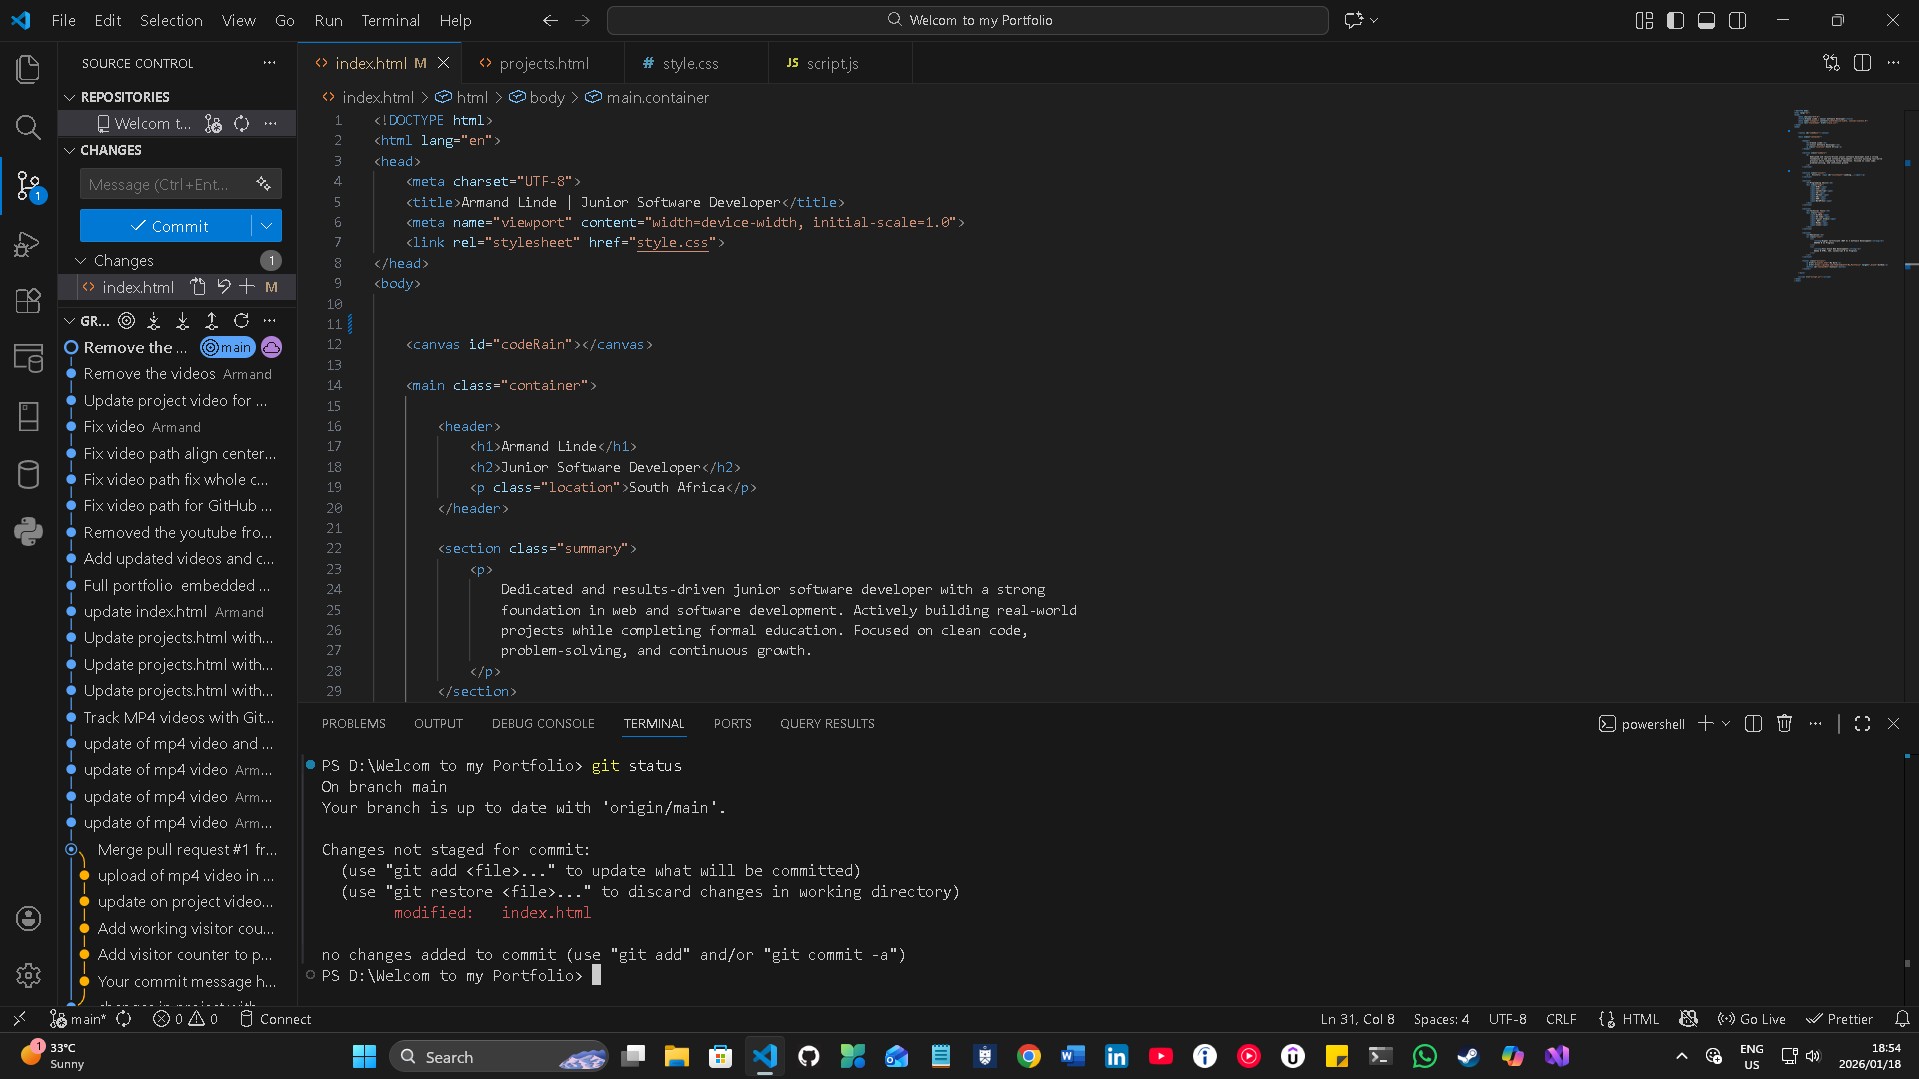The width and height of the screenshot is (1919, 1079).
Task: Start the Go Live server
Action: click(x=1751, y=1019)
